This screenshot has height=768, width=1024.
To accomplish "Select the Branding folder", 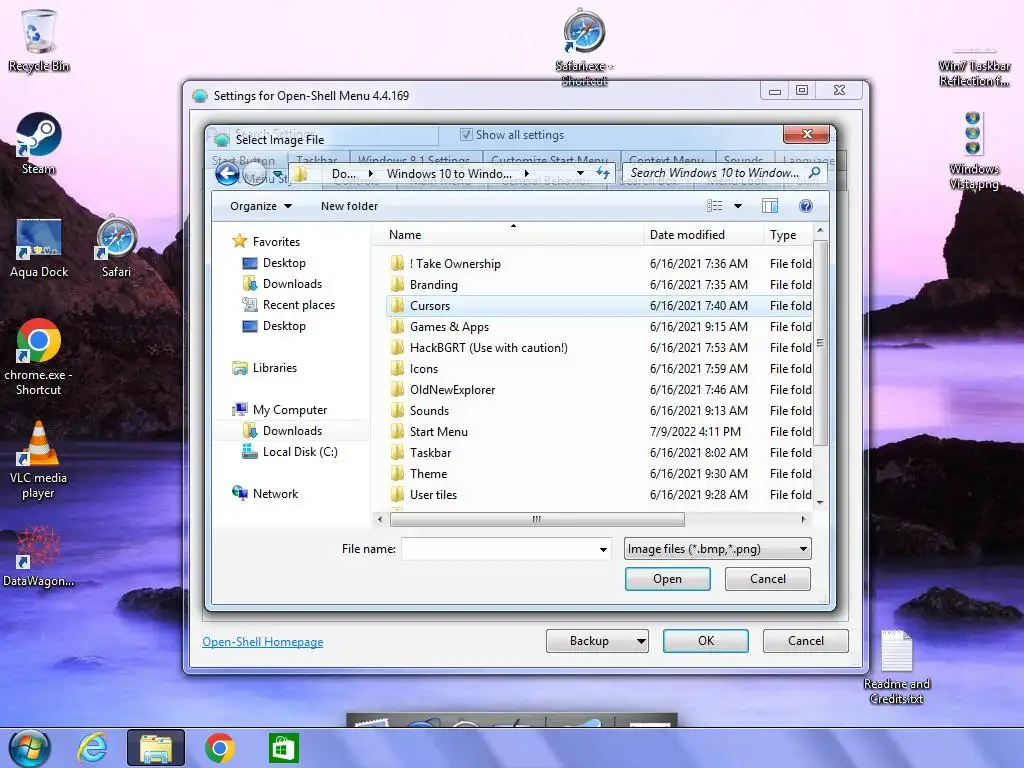I will [x=599, y=285].
